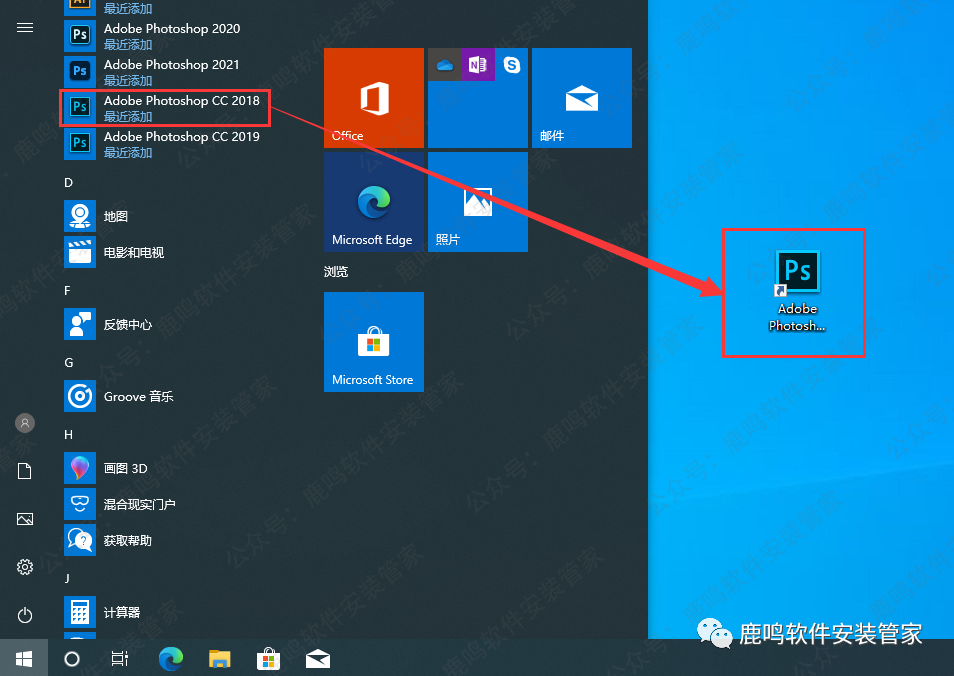Image resolution: width=954 pixels, height=676 pixels.
Task: Launch the Microsoft Edge tile
Action: point(374,202)
